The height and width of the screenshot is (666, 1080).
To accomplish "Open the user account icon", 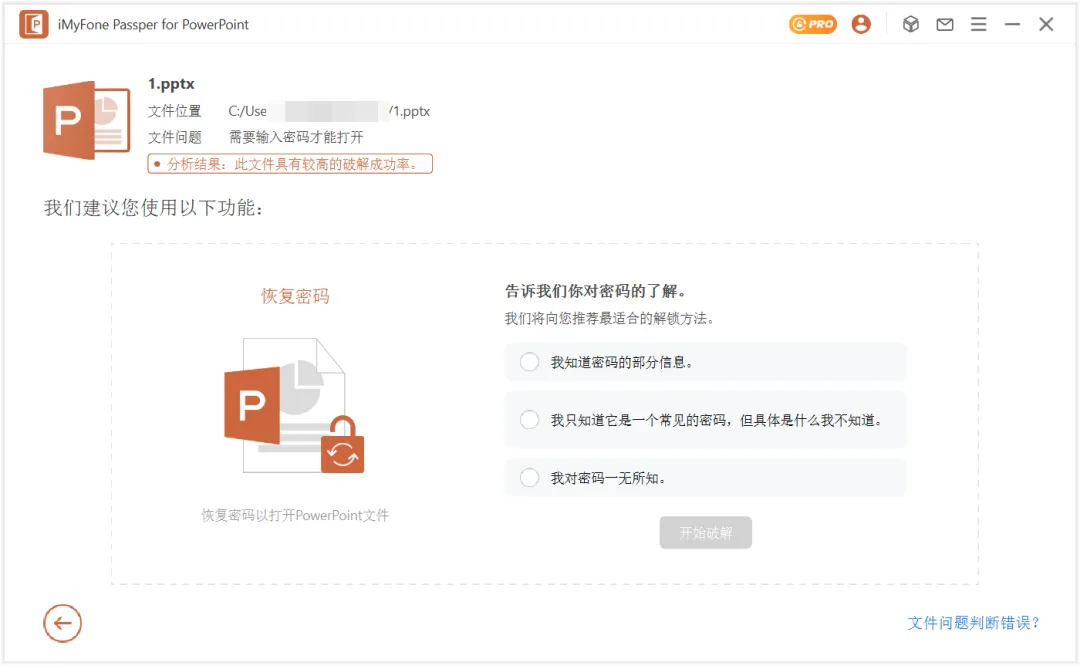I will tap(861, 24).
